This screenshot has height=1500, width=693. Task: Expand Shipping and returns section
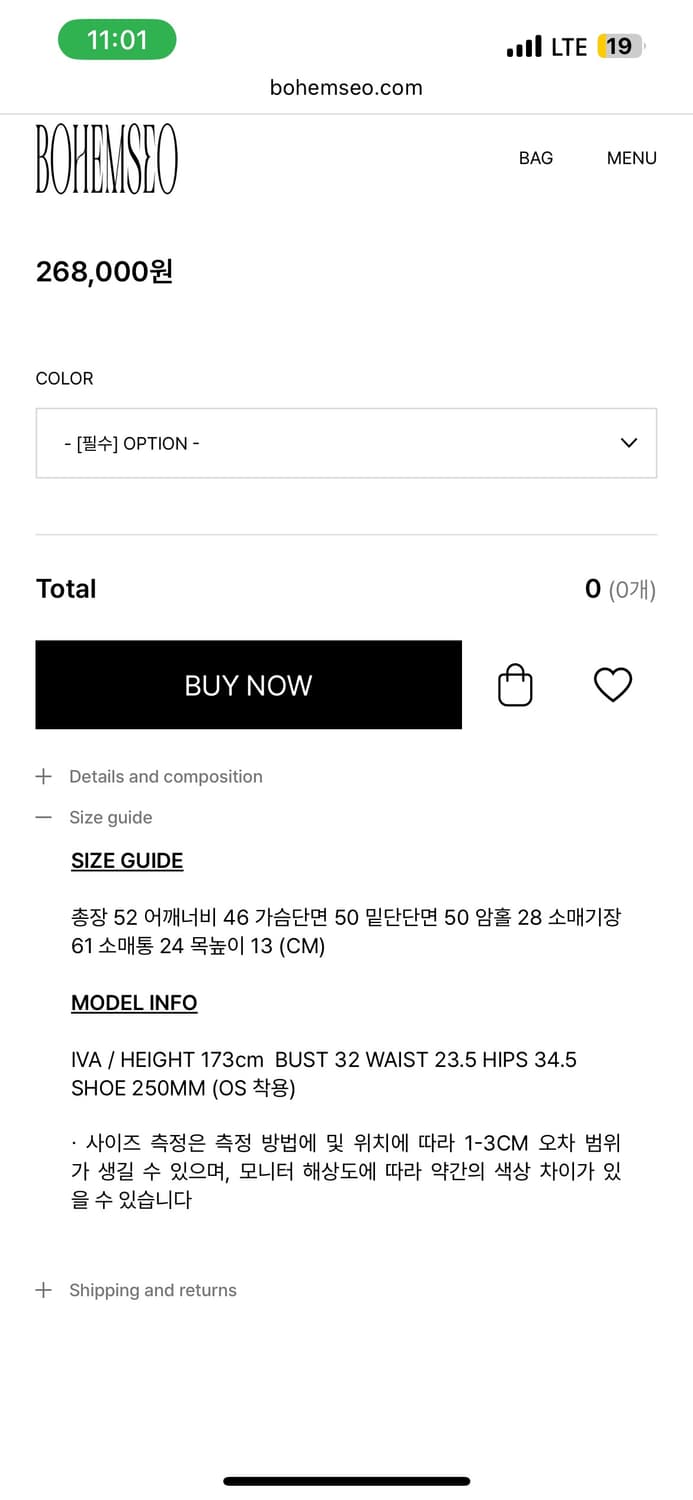click(153, 1290)
